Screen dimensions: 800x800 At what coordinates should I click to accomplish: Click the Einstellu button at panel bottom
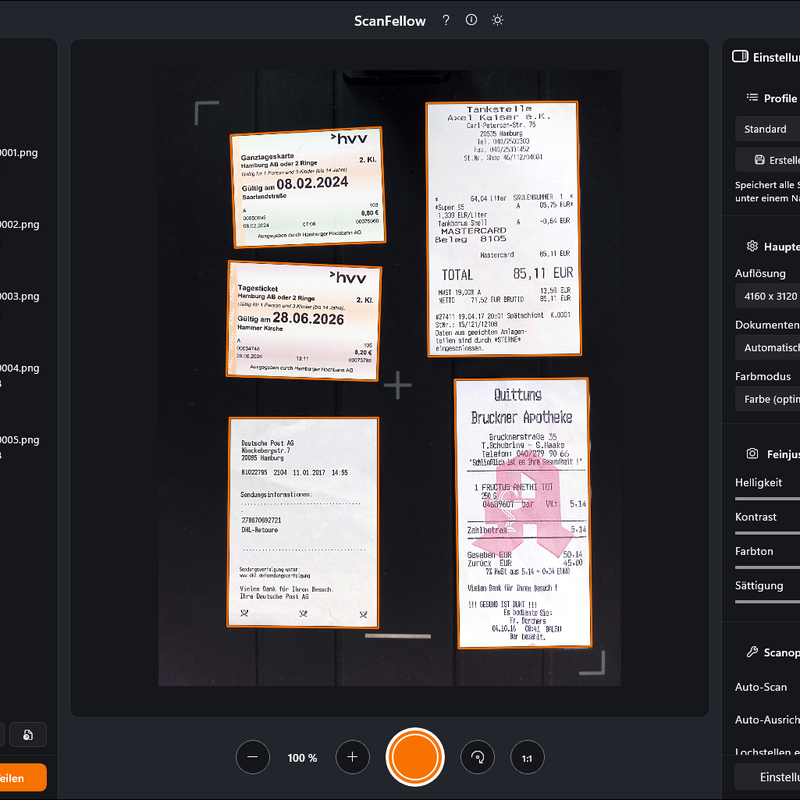point(767,777)
